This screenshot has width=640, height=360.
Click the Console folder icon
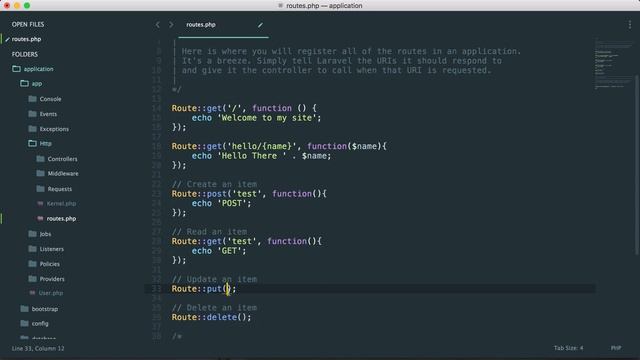[x=33, y=99]
